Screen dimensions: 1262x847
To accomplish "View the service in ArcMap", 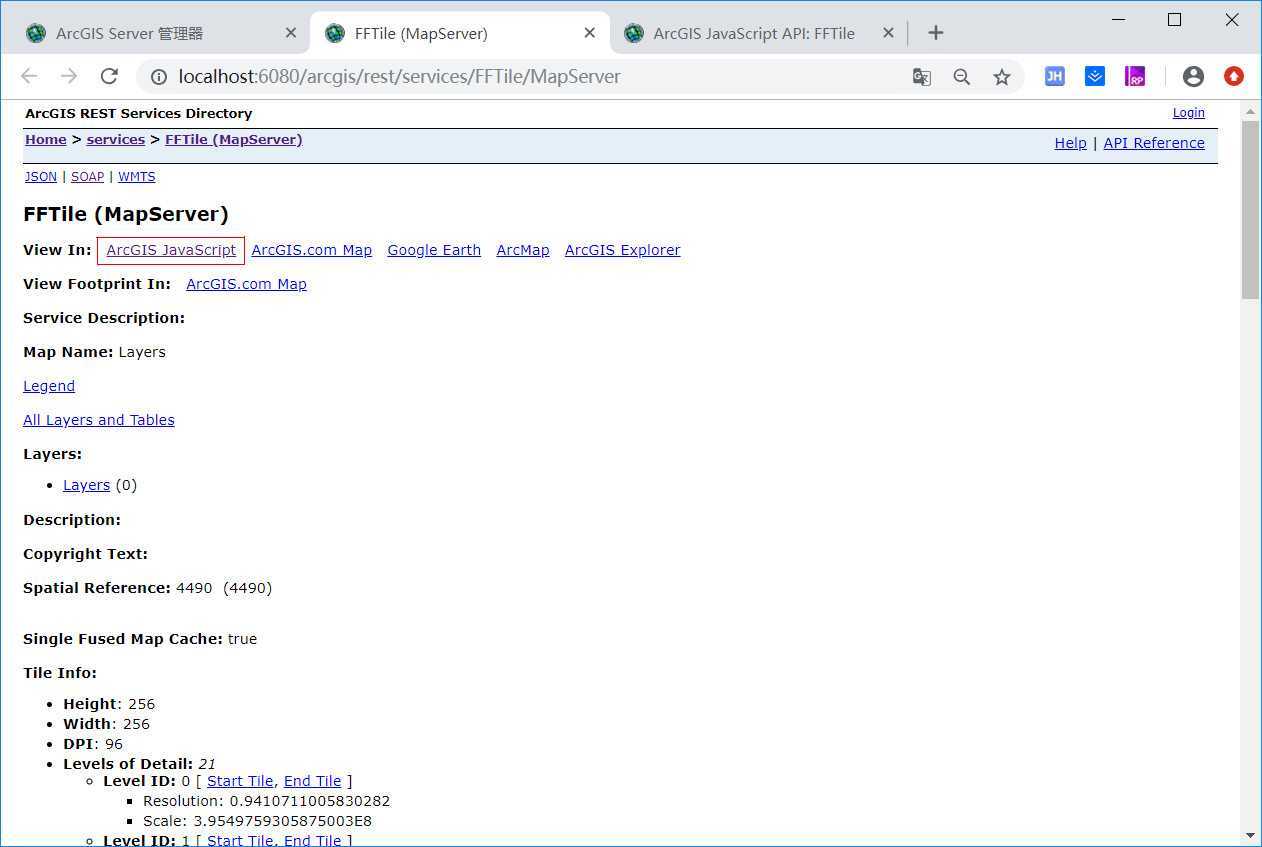I will click(523, 250).
